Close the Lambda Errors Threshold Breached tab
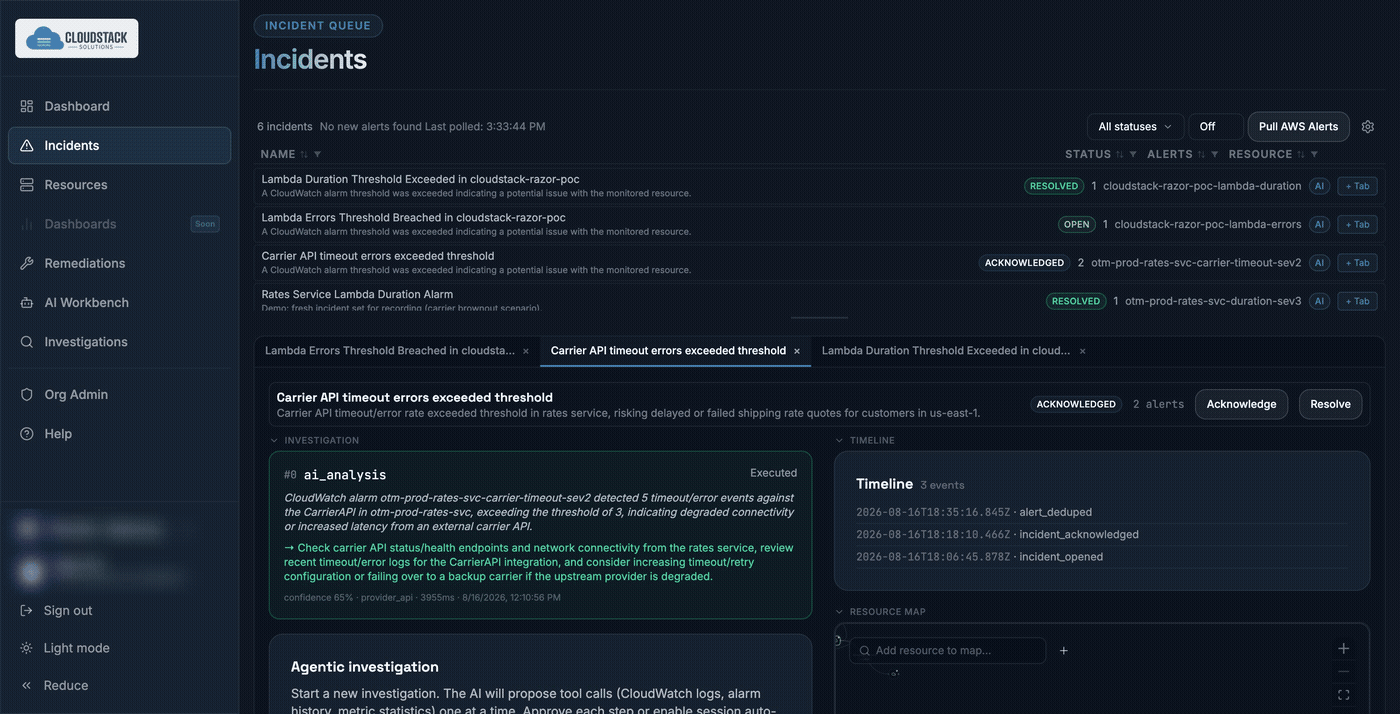Viewport: 1400px width, 714px height. (526, 351)
